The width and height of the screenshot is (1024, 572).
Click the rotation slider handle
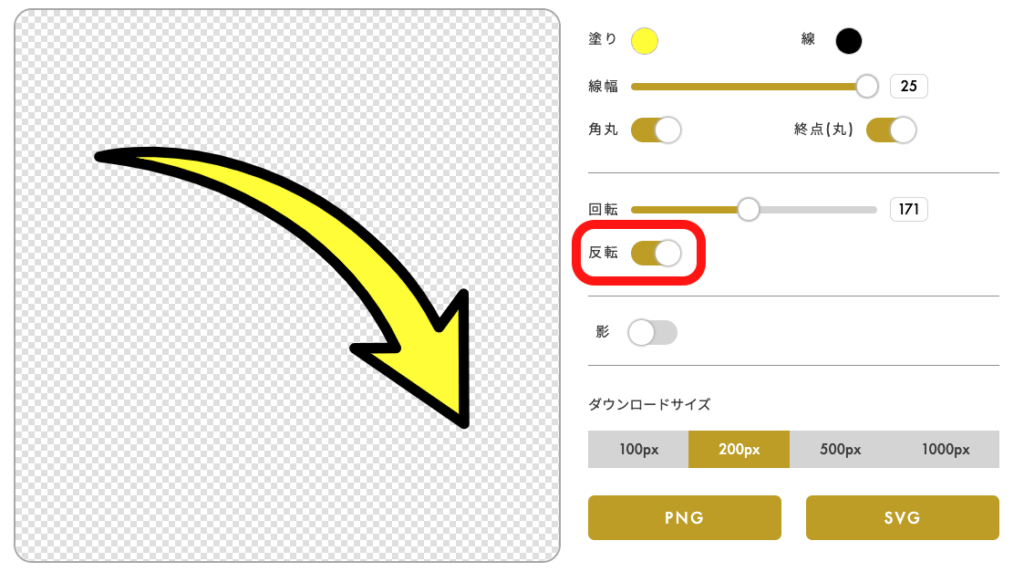click(748, 210)
